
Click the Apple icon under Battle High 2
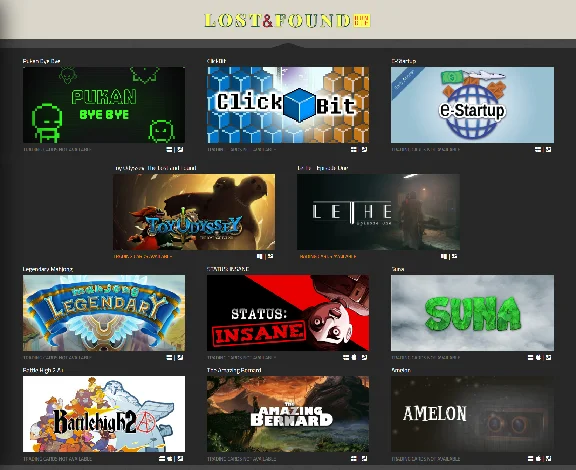170,459
